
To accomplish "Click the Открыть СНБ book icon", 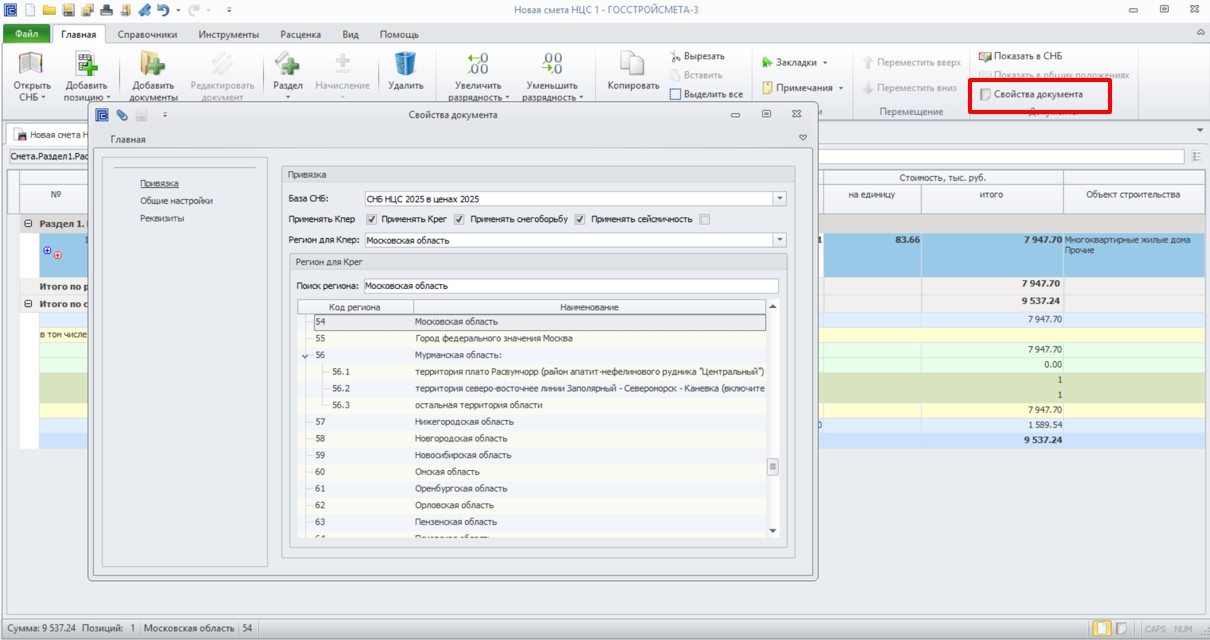I will (x=32, y=64).
